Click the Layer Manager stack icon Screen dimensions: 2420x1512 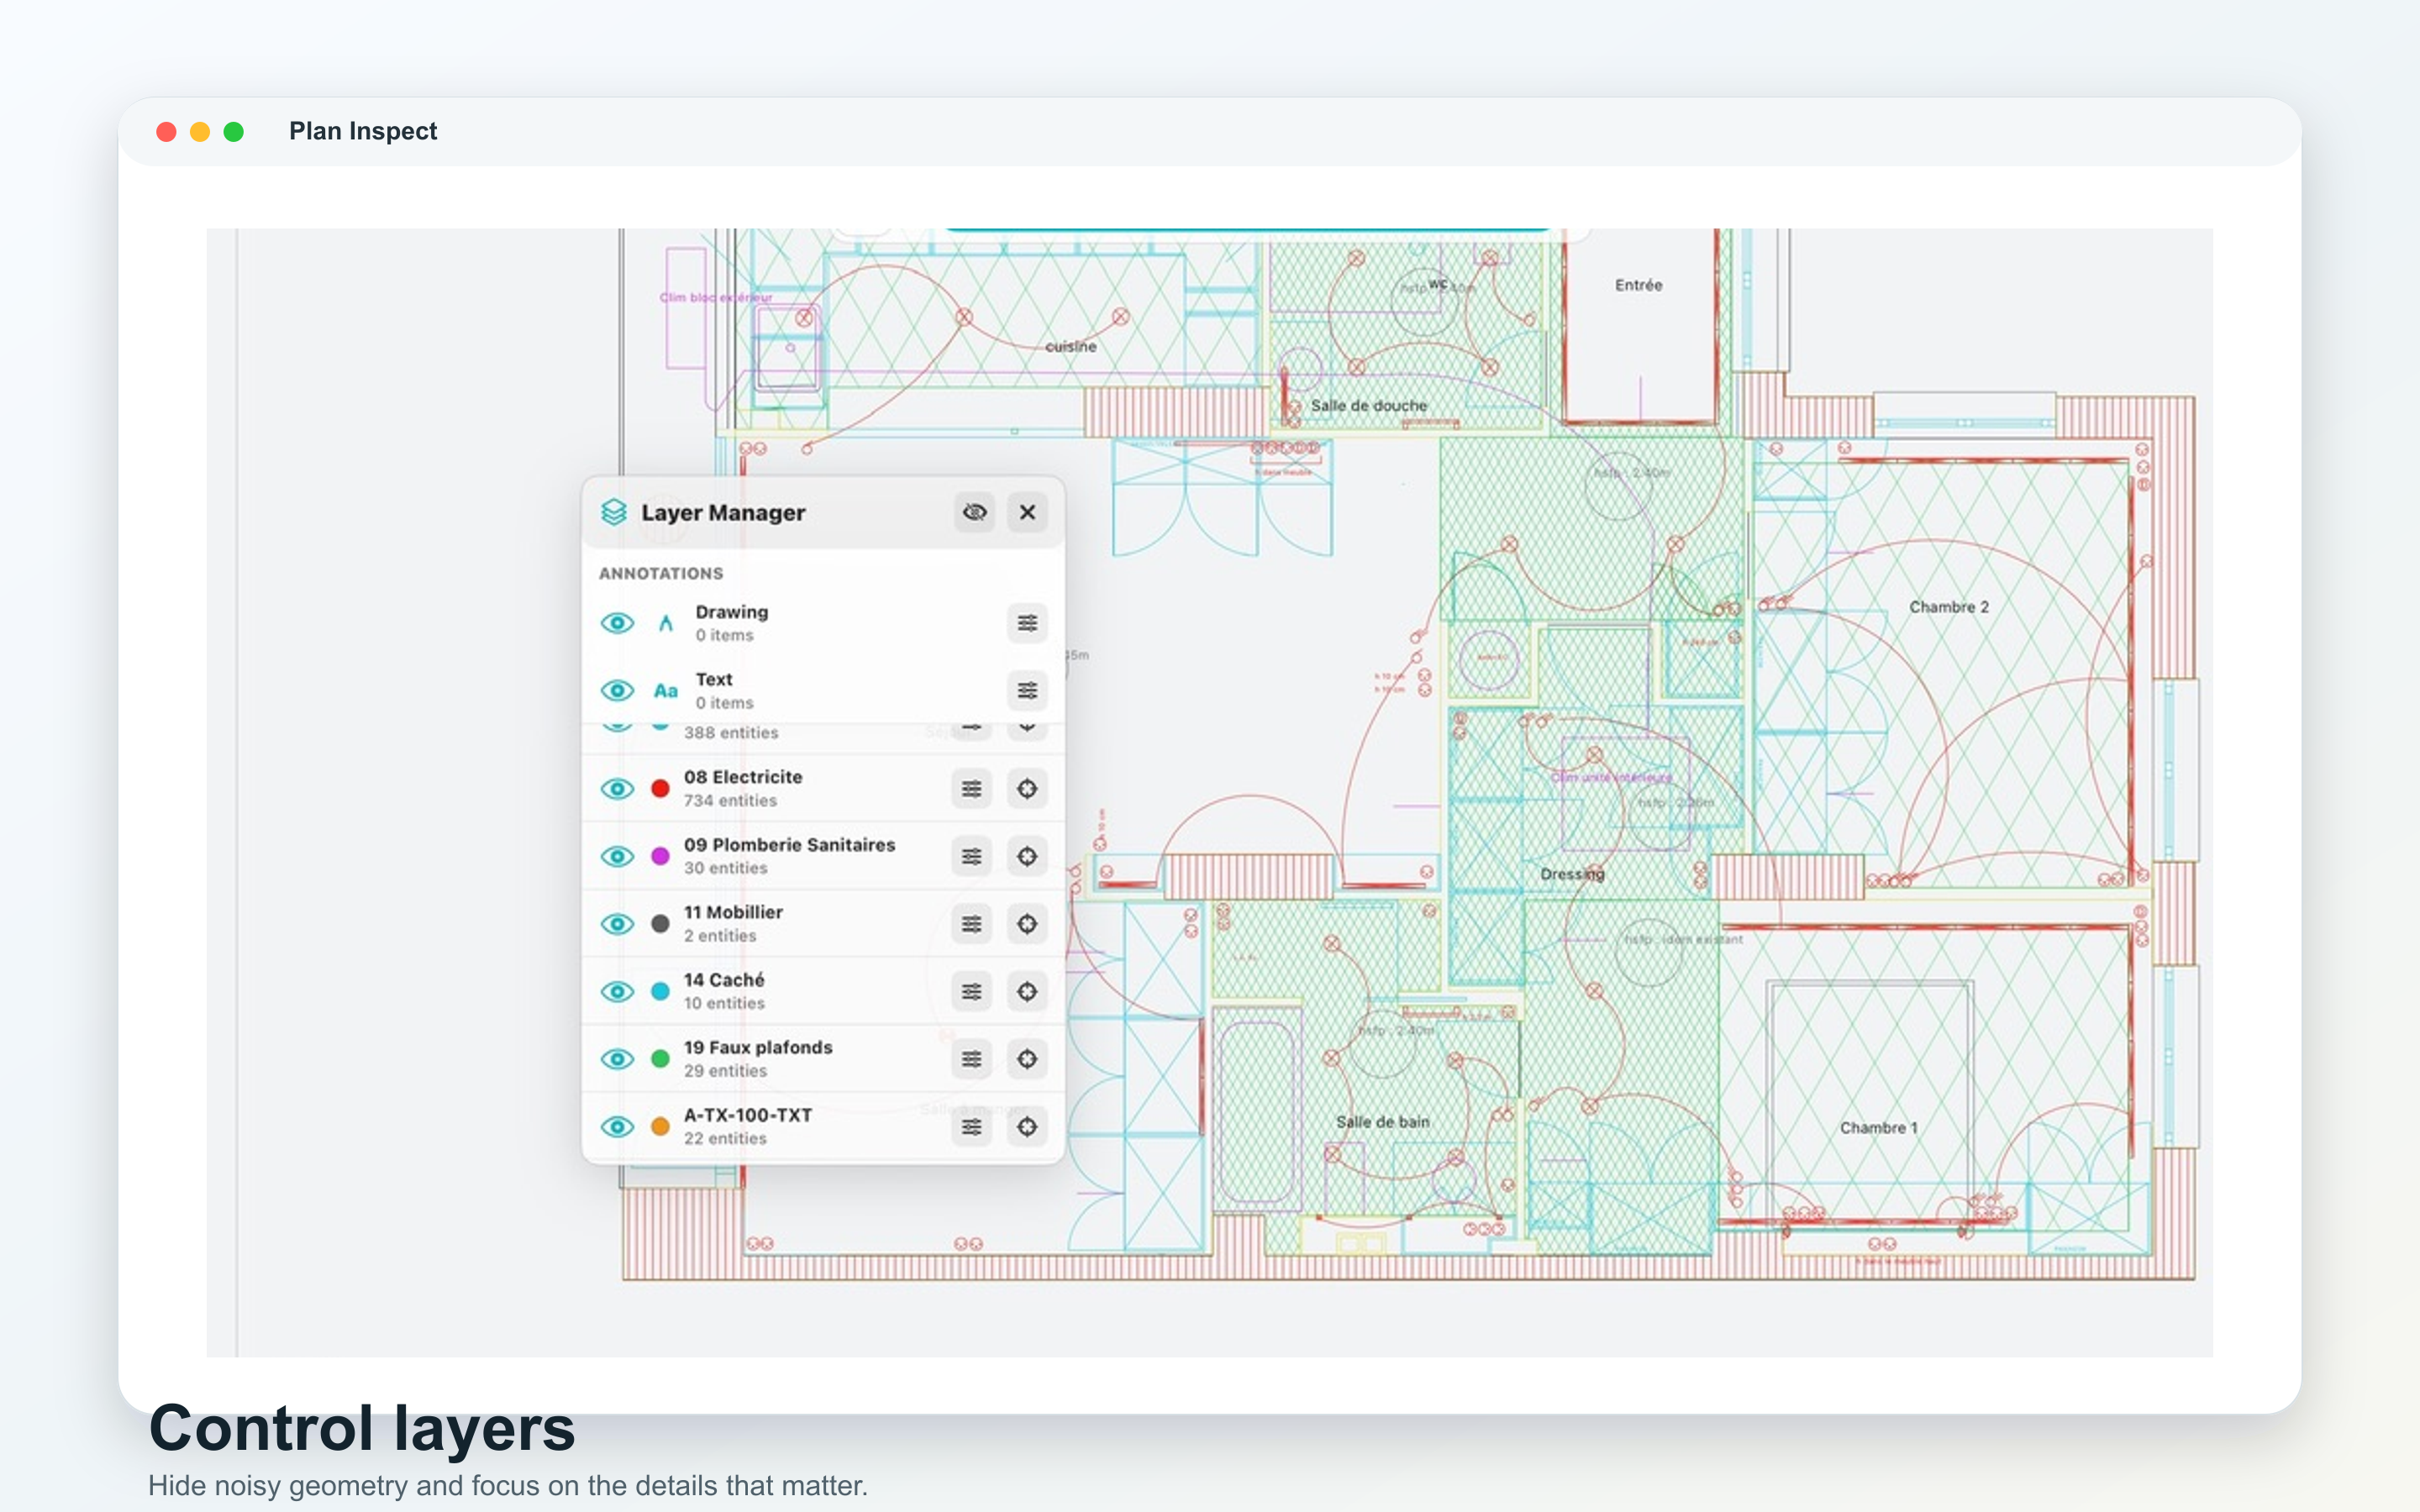[614, 512]
